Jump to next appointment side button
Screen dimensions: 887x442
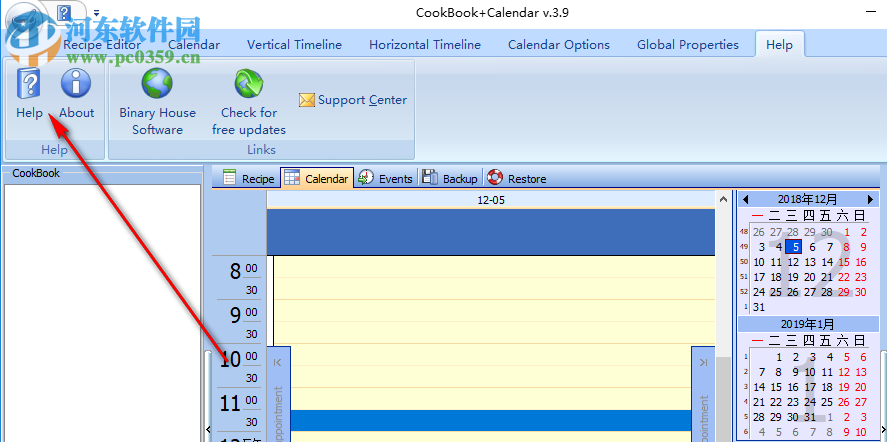703,394
